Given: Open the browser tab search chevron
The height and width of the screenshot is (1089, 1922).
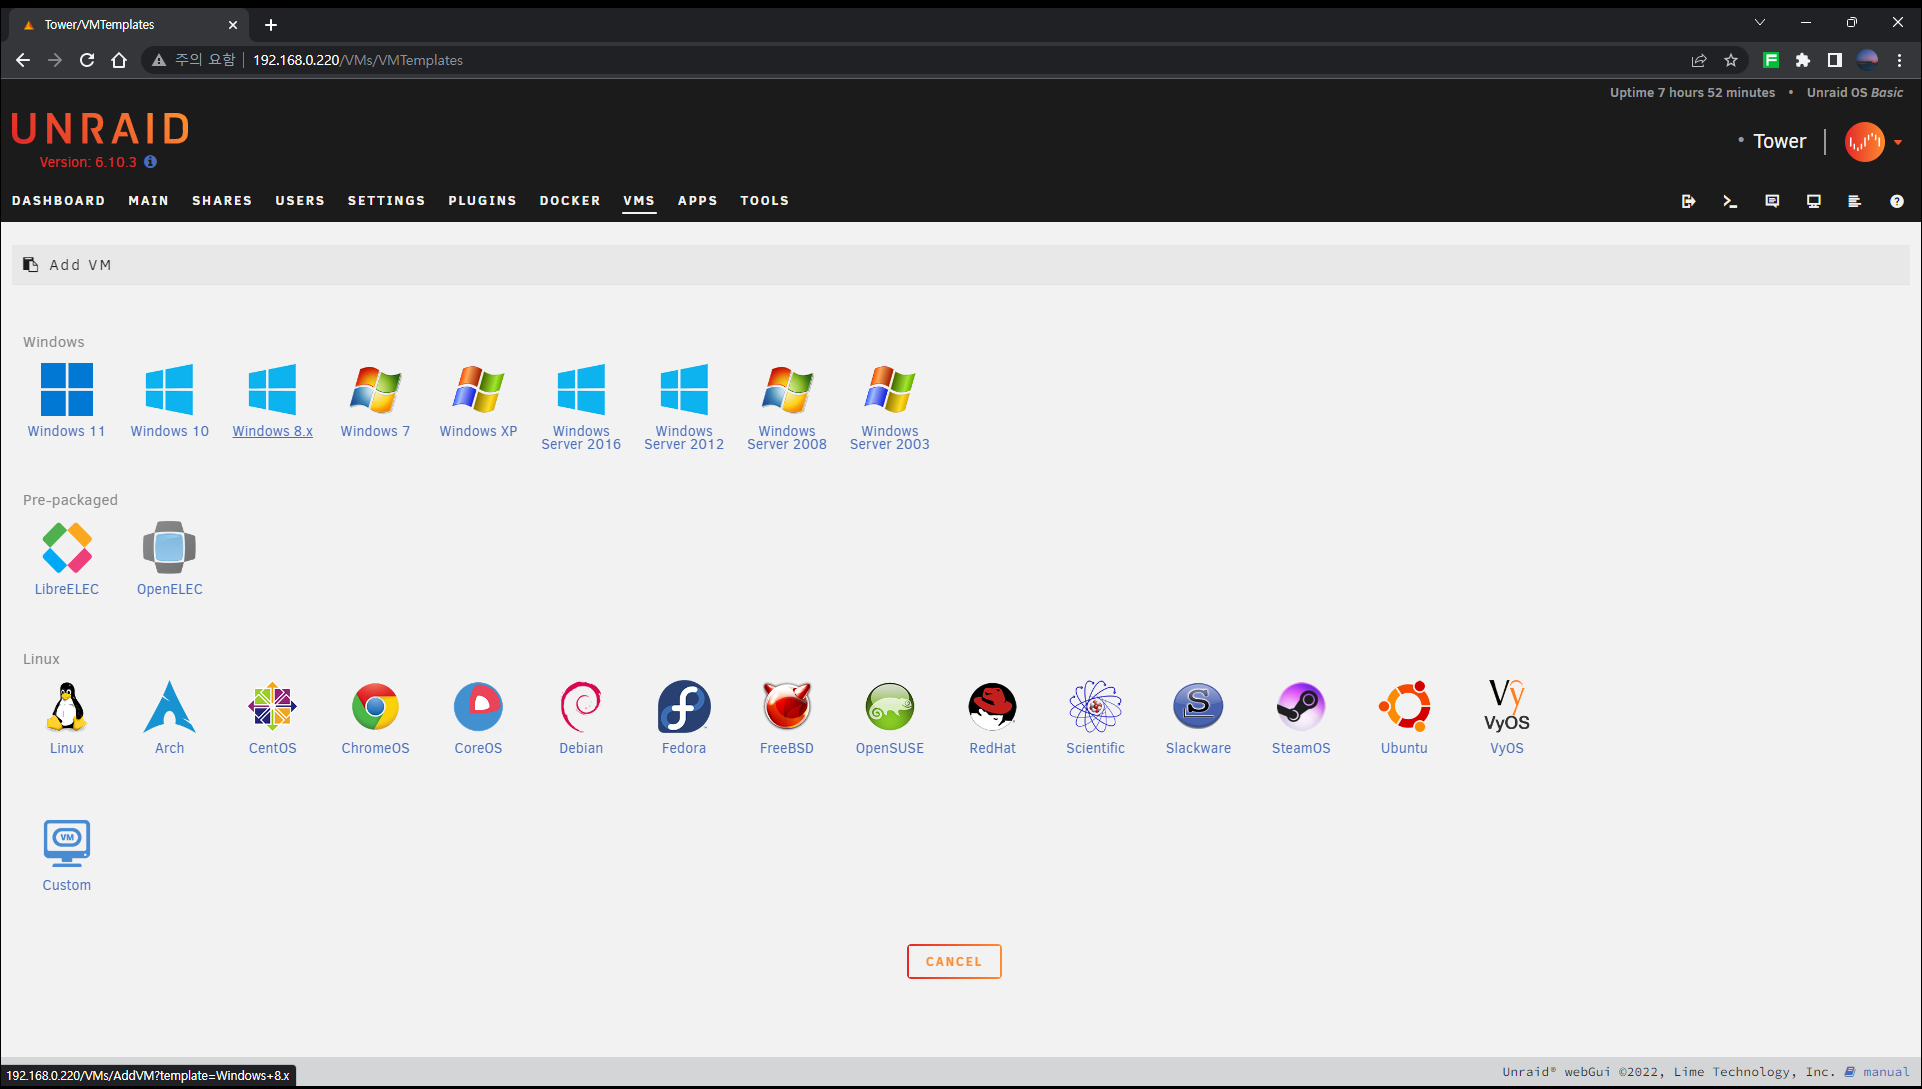Looking at the screenshot, I should point(1760,22).
